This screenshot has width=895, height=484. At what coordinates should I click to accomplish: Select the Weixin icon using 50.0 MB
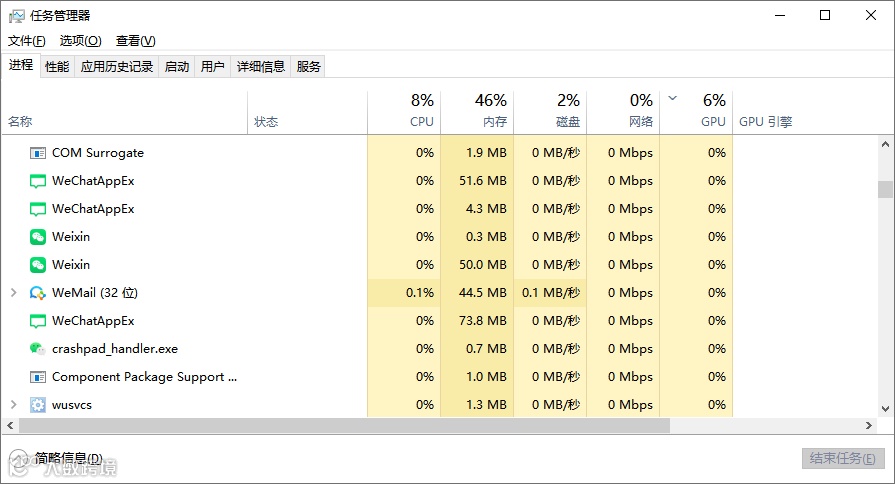pos(38,265)
